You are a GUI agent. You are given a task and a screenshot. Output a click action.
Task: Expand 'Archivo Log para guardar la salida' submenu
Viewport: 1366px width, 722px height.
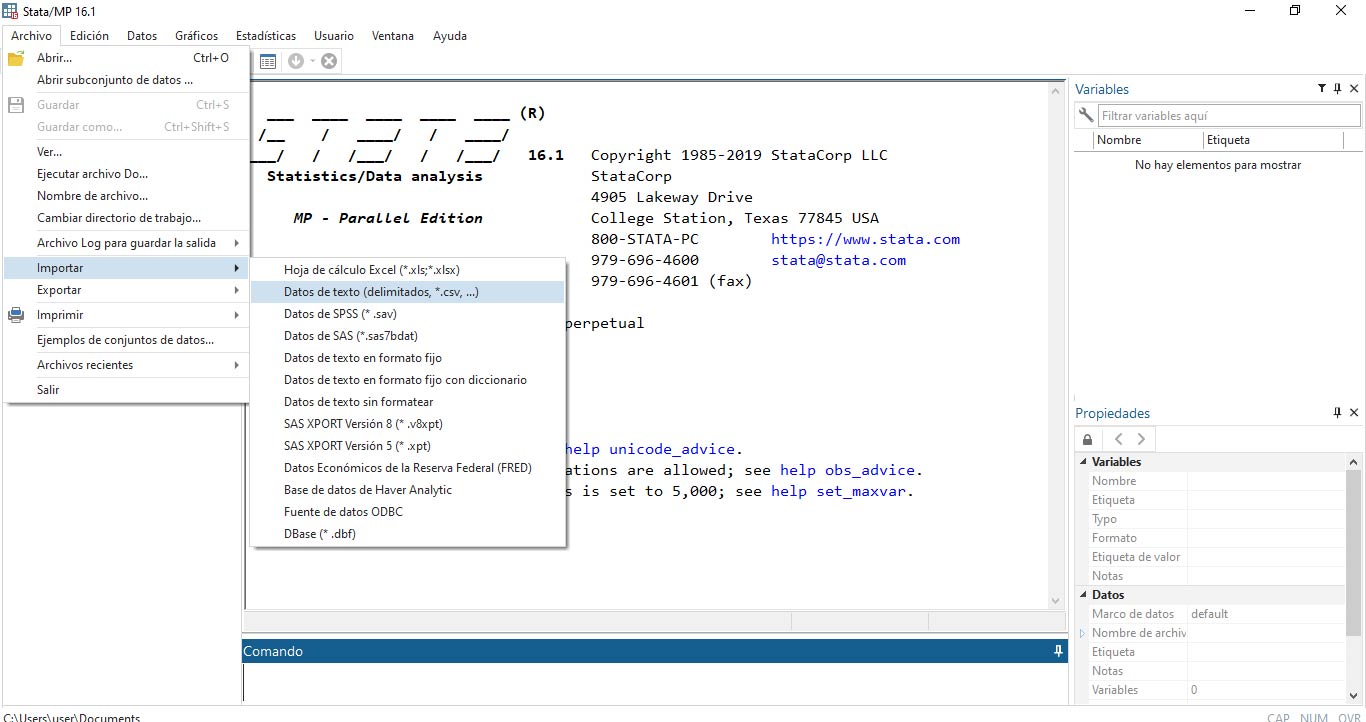coord(126,243)
